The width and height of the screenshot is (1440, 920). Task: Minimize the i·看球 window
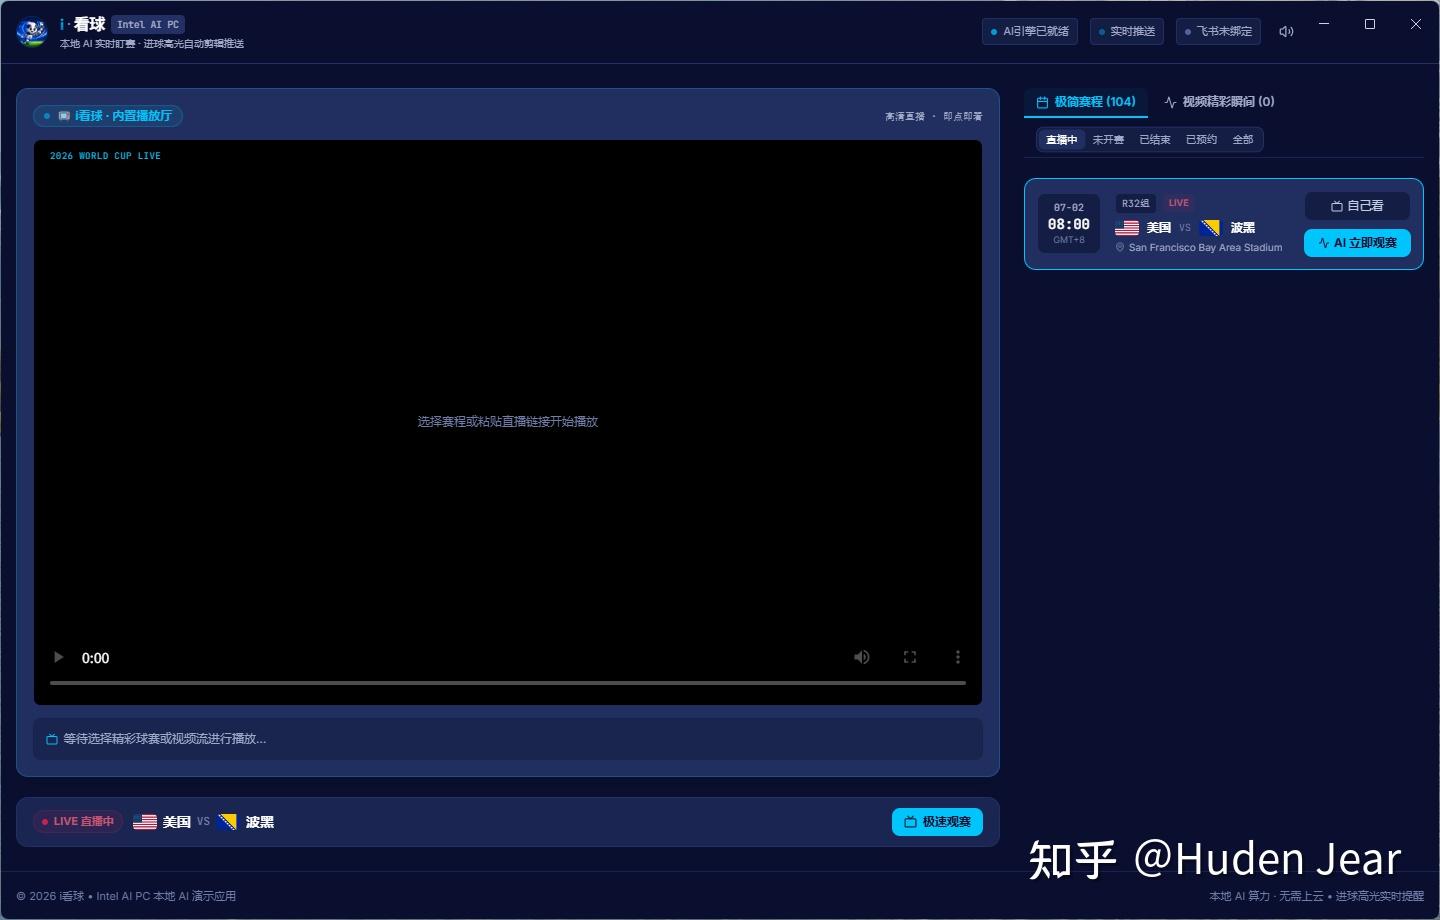[1324, 24]
